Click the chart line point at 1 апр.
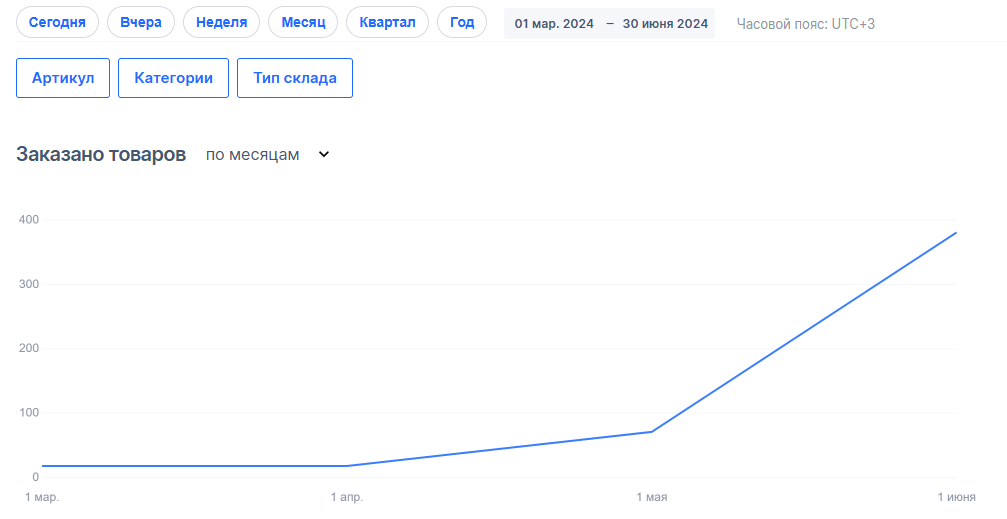Image resolution: width=1007 pixels, height=519 pixels. click(347, 466)
